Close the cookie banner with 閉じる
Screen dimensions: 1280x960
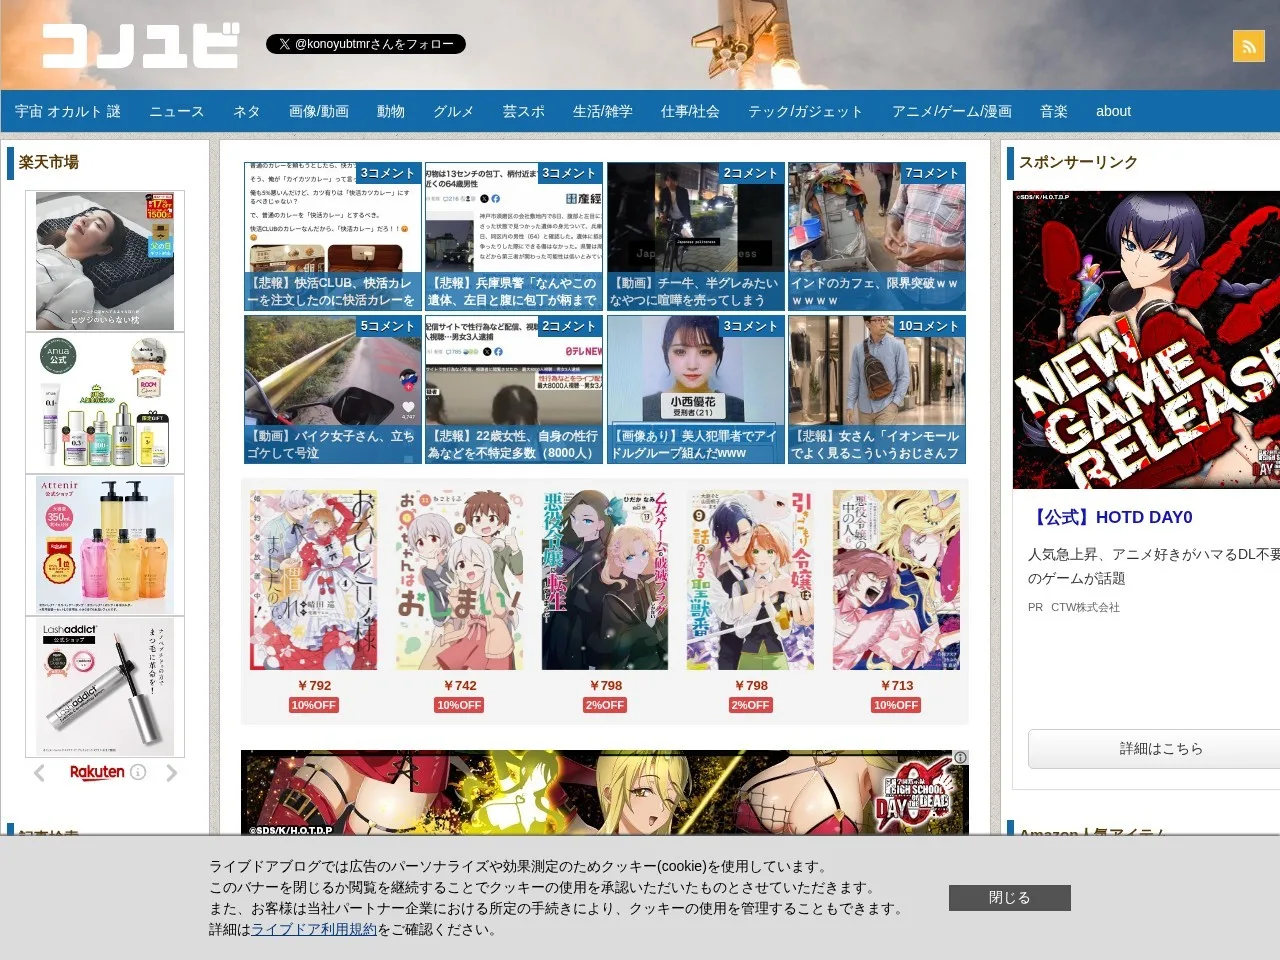(x=1010, y=897)
